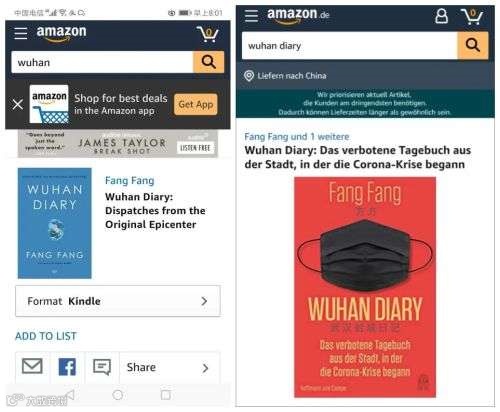Share via the text message bubble icon
The height and width of the screenshot is (412, 500).
[102, 367]
